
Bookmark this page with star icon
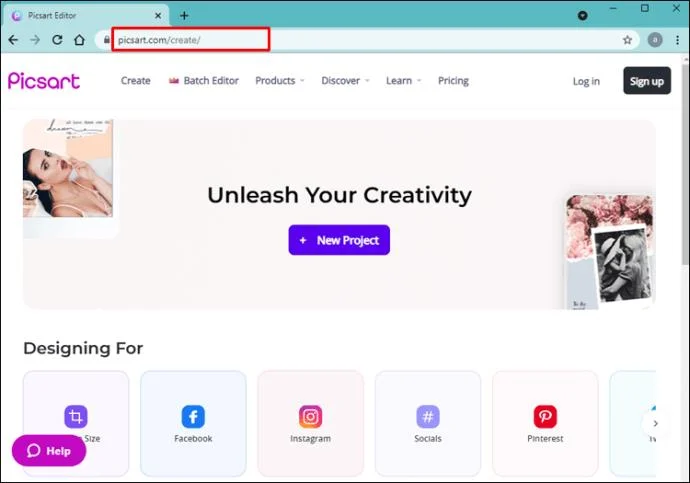[628, 40]
